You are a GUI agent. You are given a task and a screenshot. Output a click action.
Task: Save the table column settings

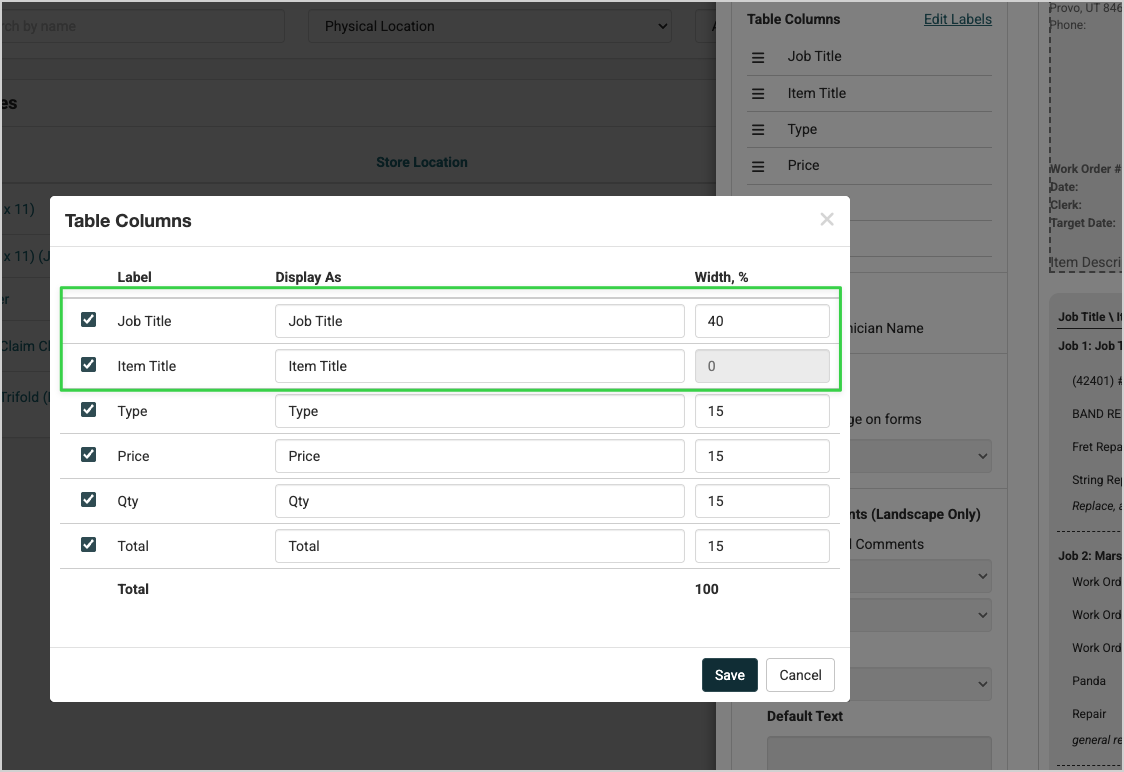(x=729, y=675)
